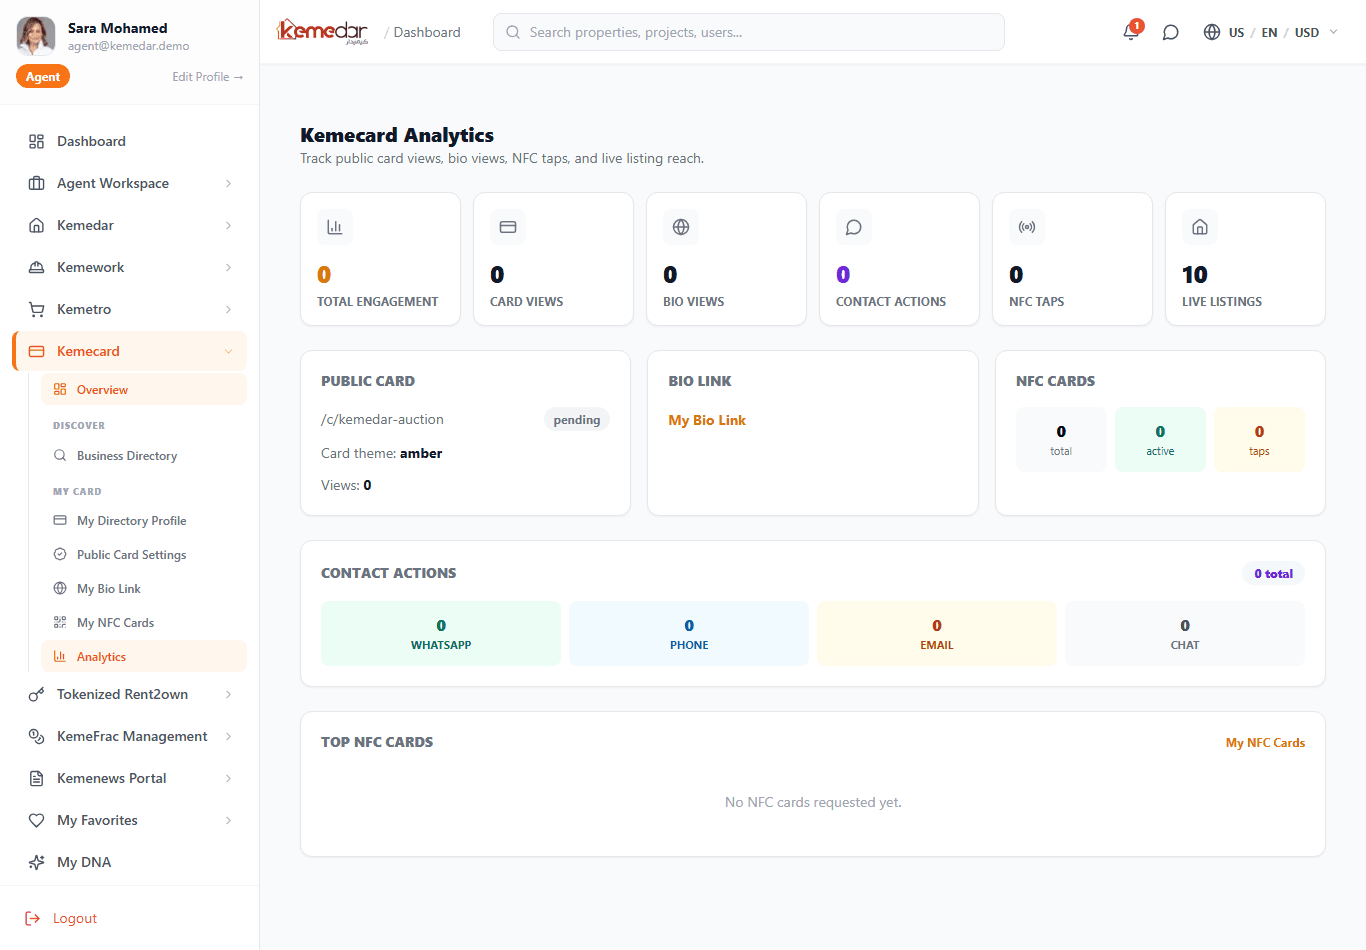Click the My DNA sparkle icon

point(37,862)
